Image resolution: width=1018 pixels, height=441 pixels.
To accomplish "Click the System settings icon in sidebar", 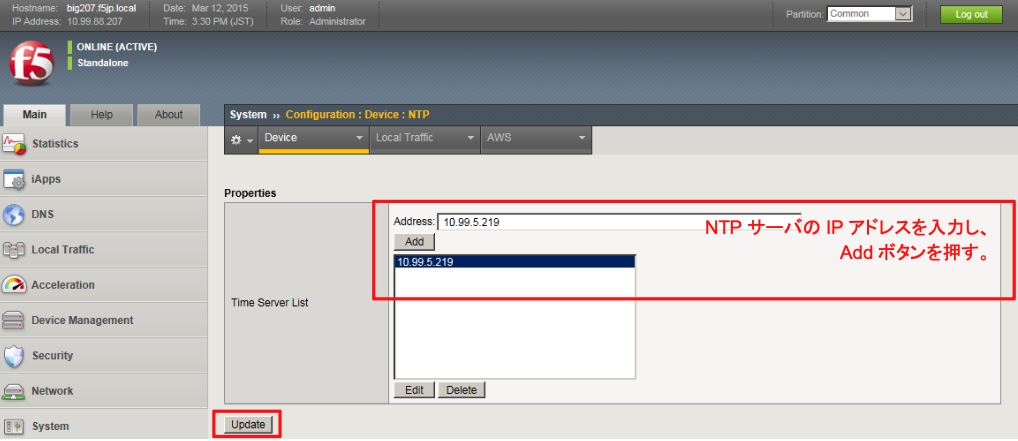I will pos(14,427).
